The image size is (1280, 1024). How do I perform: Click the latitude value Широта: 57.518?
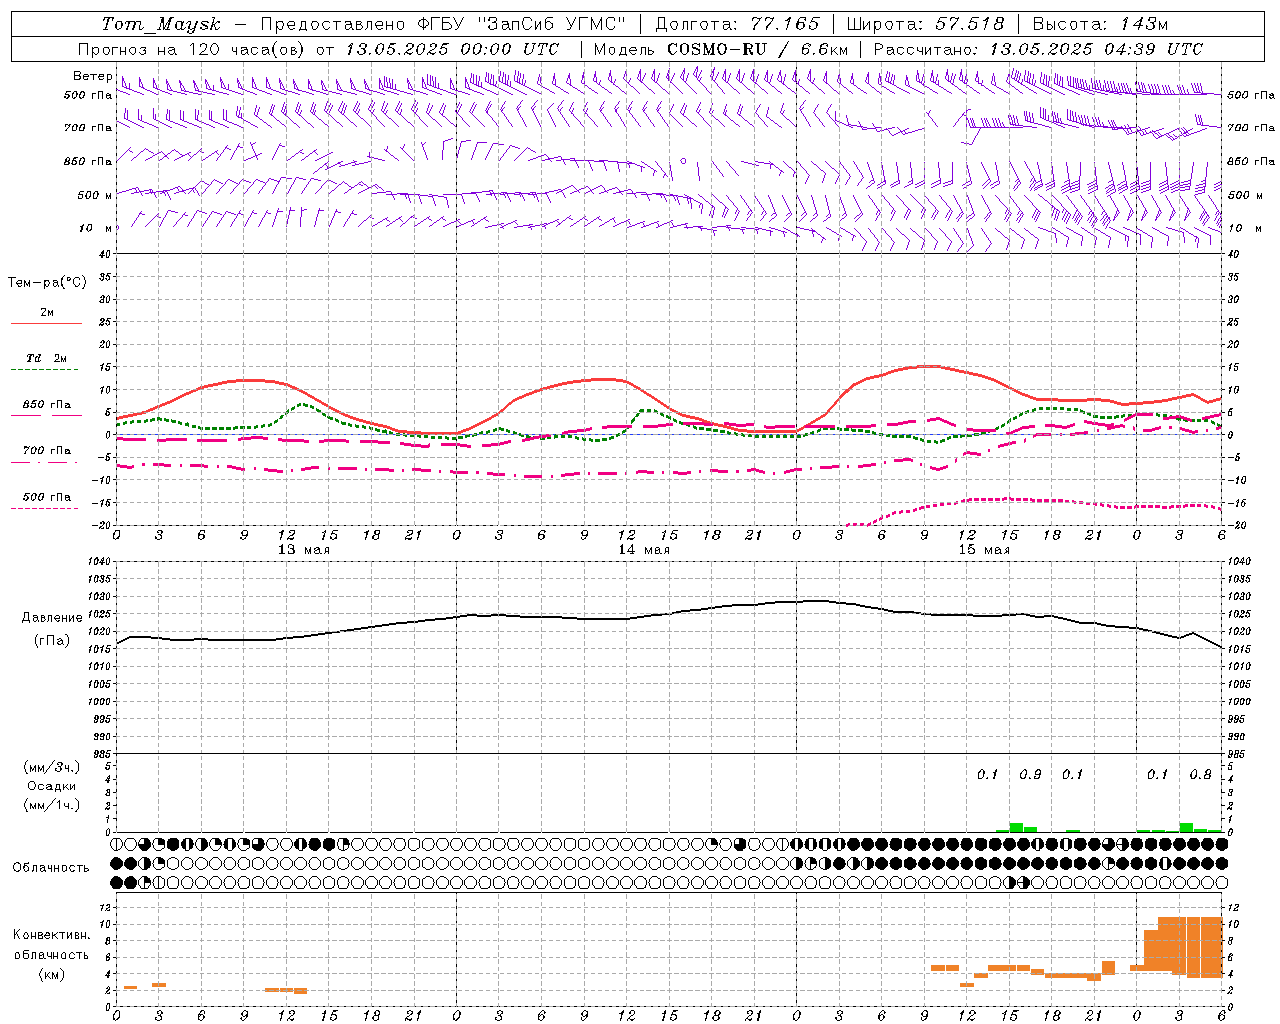click(925, 24)
